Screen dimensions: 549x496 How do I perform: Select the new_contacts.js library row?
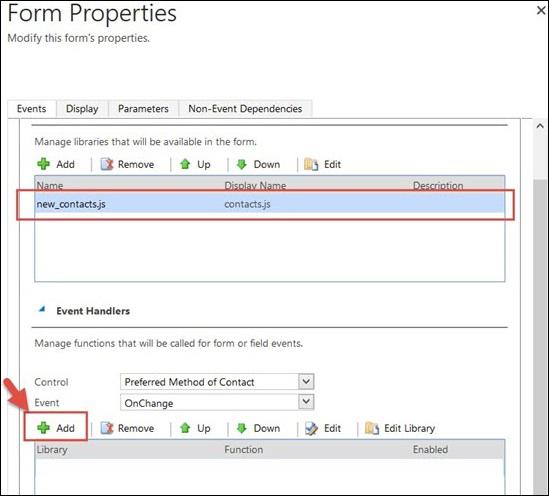pyautogui.click(x=270, y=204)
